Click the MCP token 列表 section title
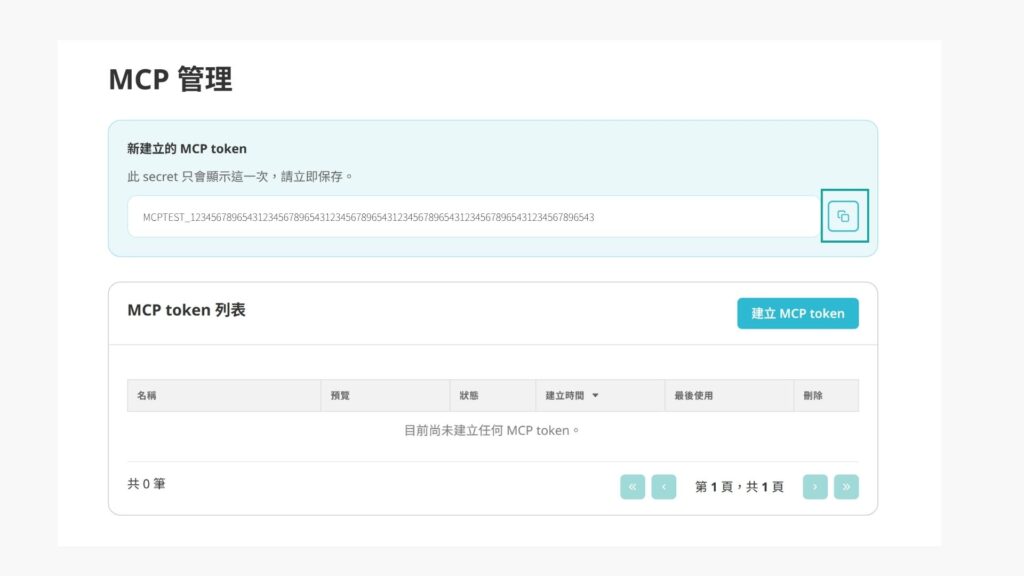1024x576 pixels. point(186,310)
